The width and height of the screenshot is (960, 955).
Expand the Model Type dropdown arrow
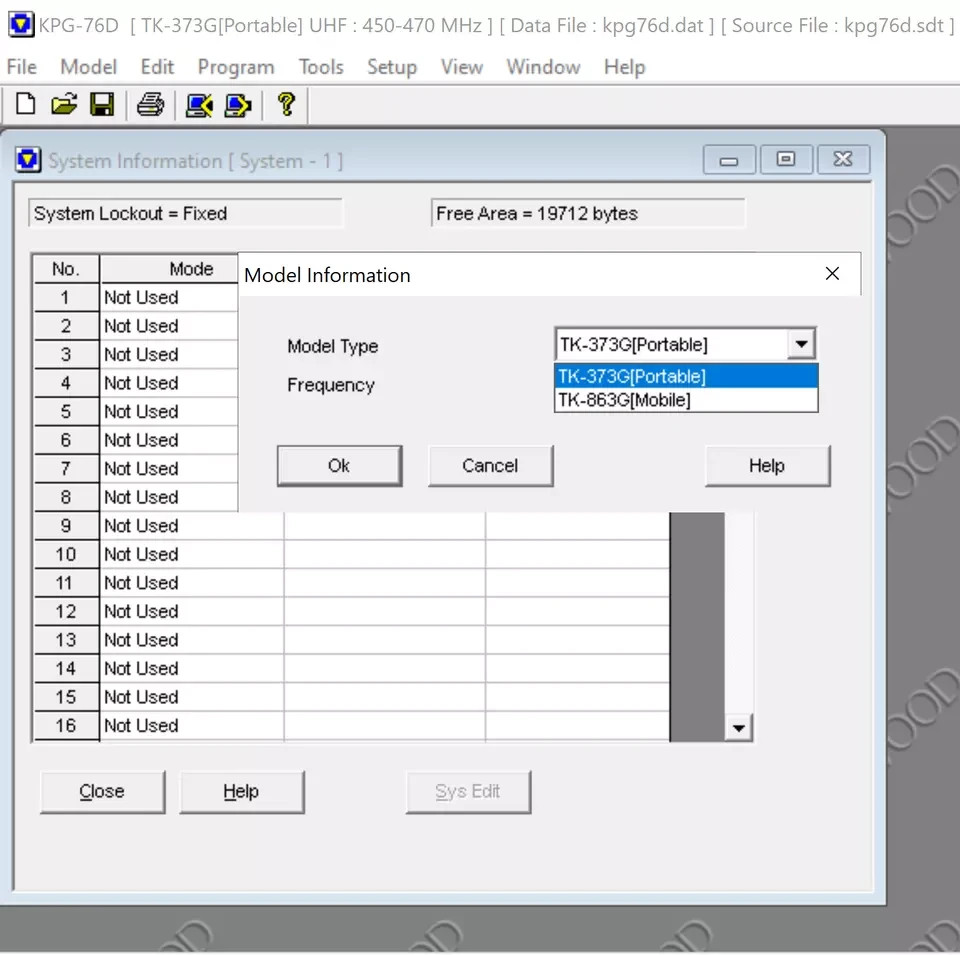click(x=800, y=345)
